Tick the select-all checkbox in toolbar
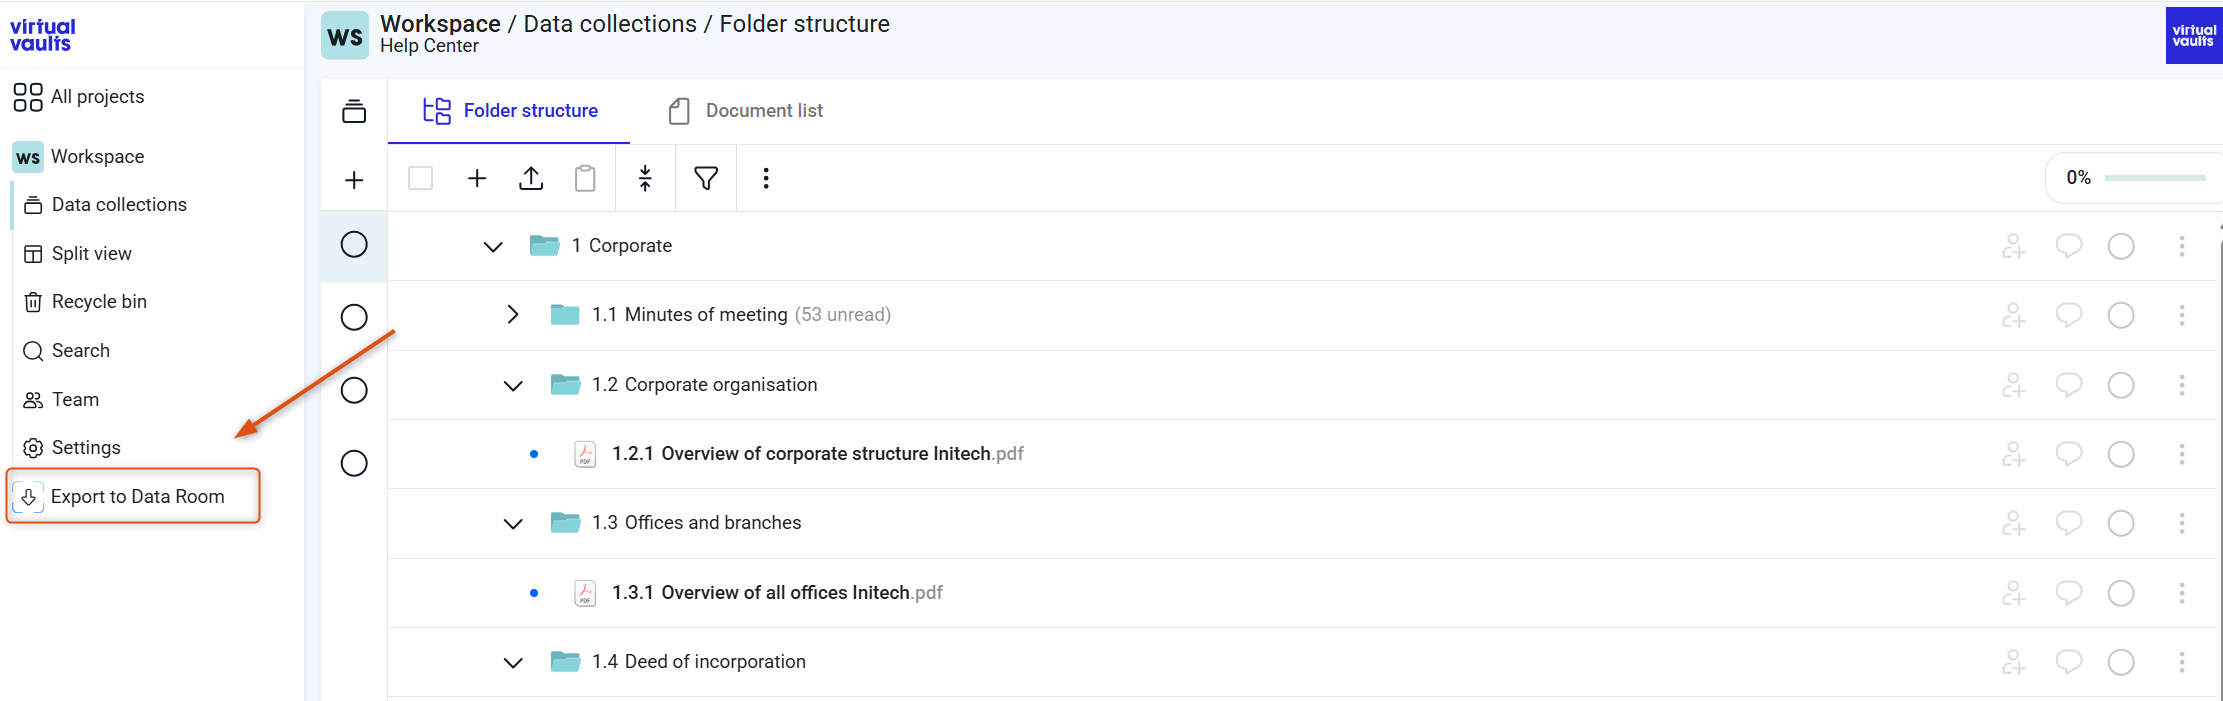The width and height of the screenshot is (2223, 701). 421,178
